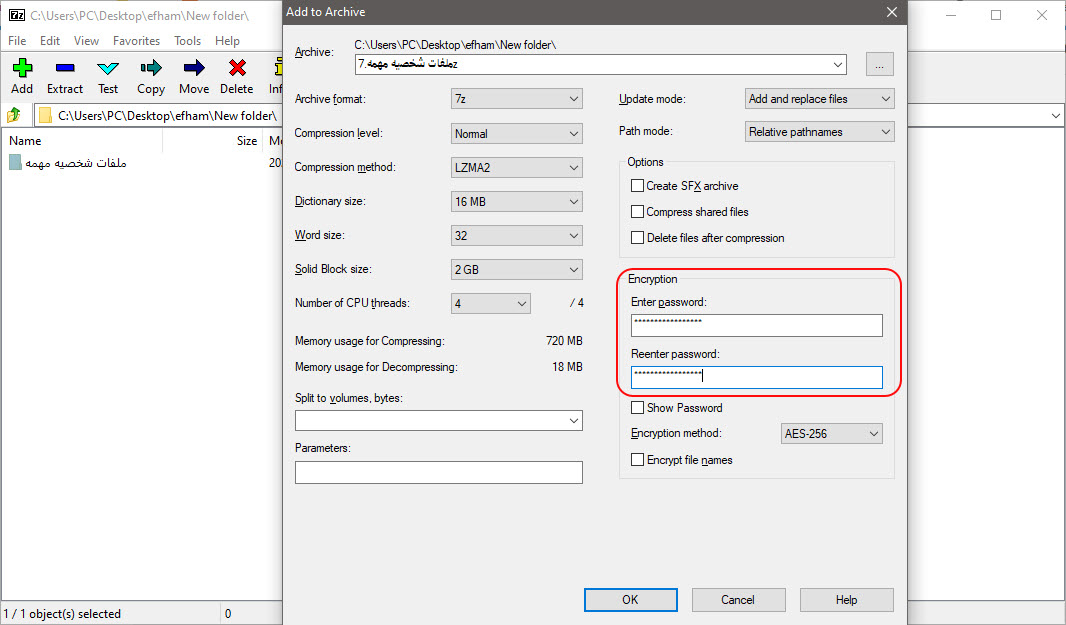Open the Tools menu

coord(187,41)
